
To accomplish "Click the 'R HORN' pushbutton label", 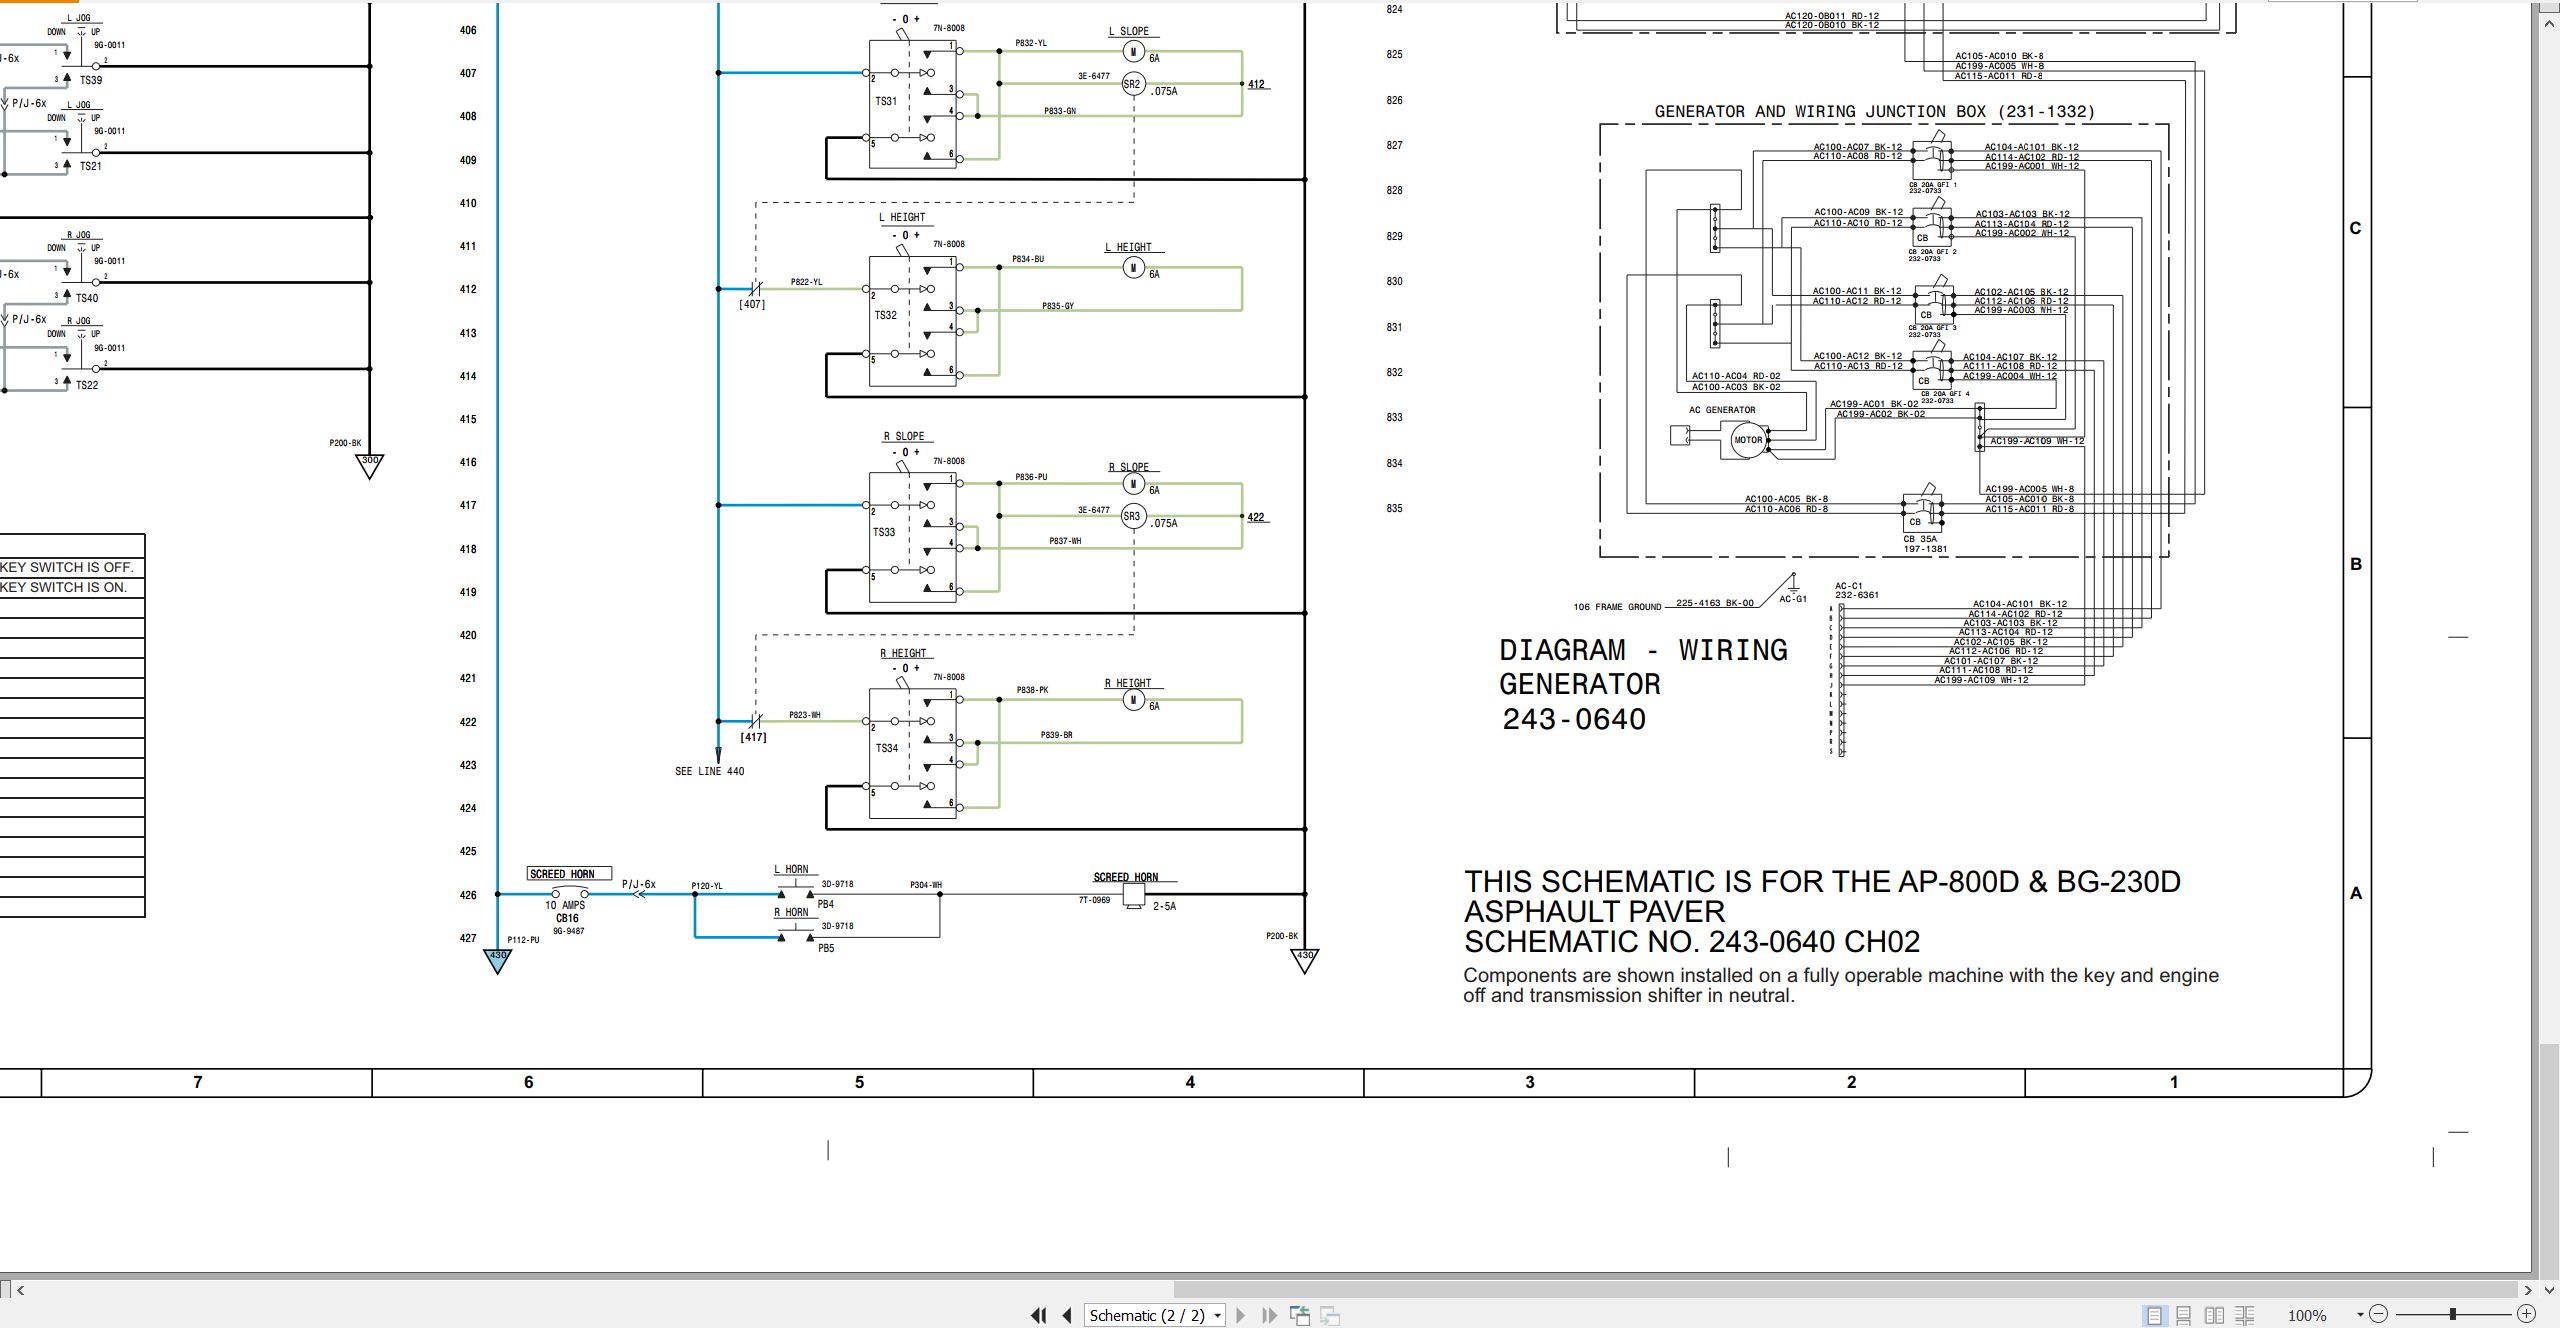I will point(791,912).
